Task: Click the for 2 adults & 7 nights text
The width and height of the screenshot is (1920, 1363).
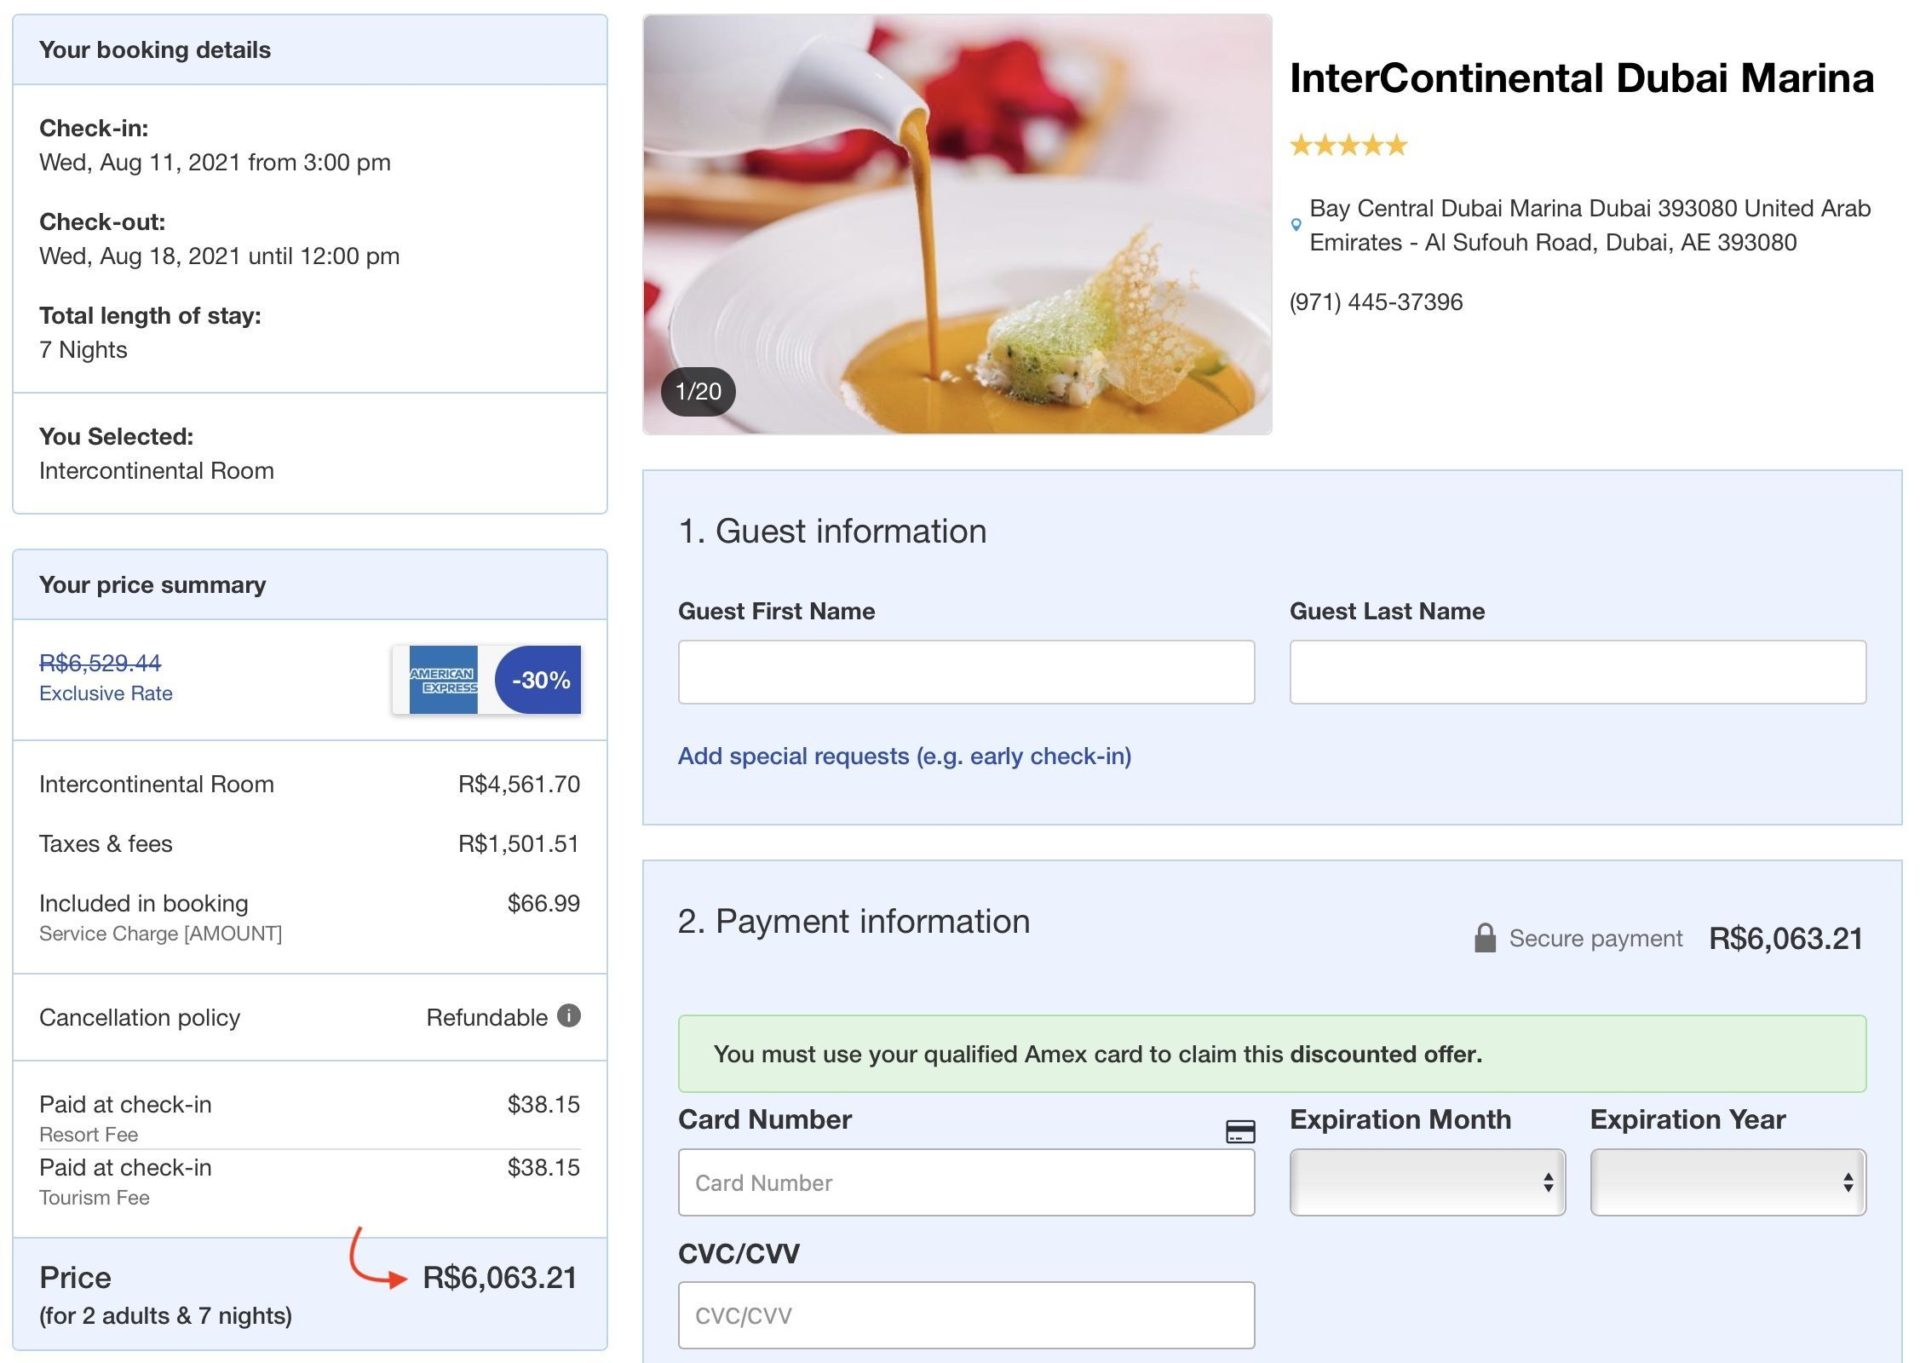Action: 166,1315
